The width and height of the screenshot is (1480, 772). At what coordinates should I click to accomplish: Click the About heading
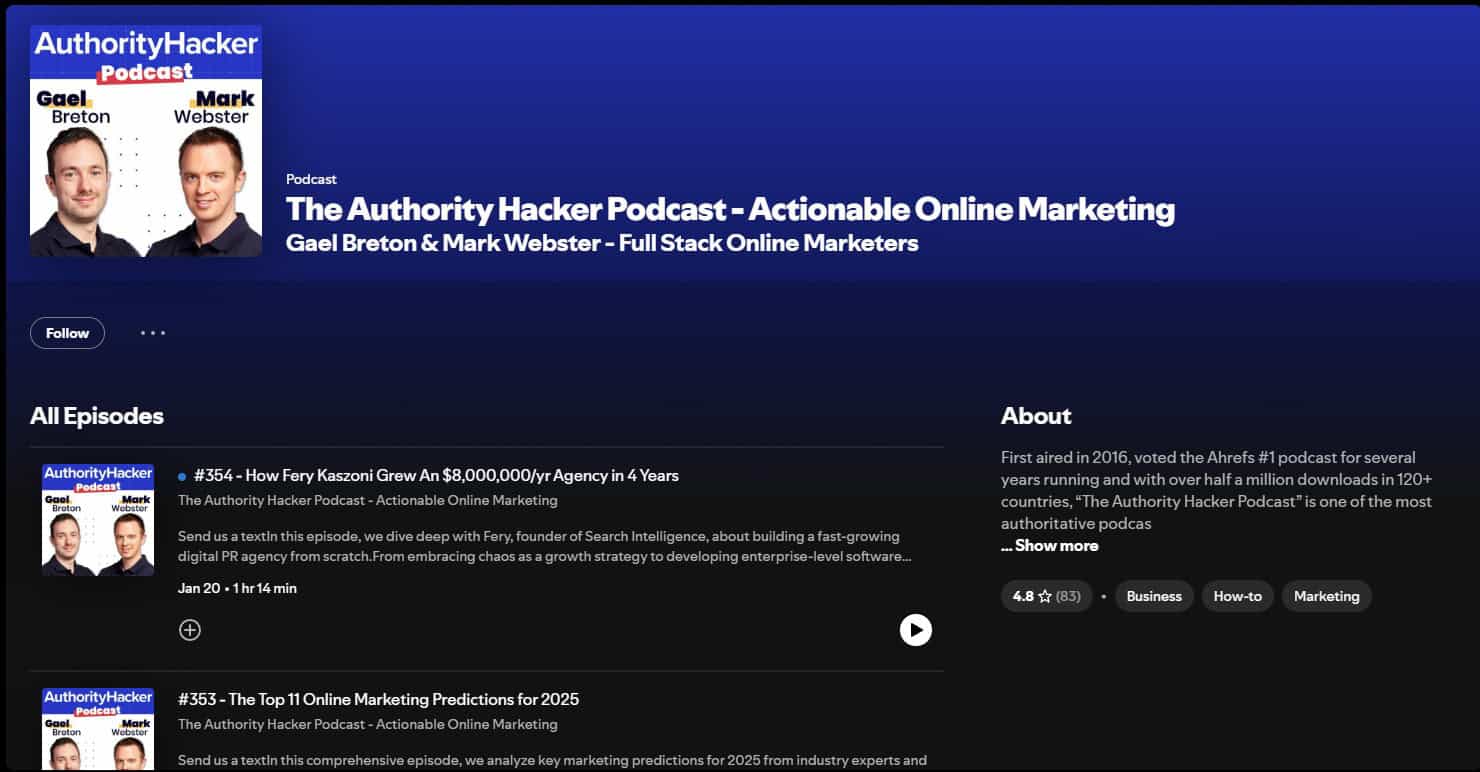tap(1036, 416)
